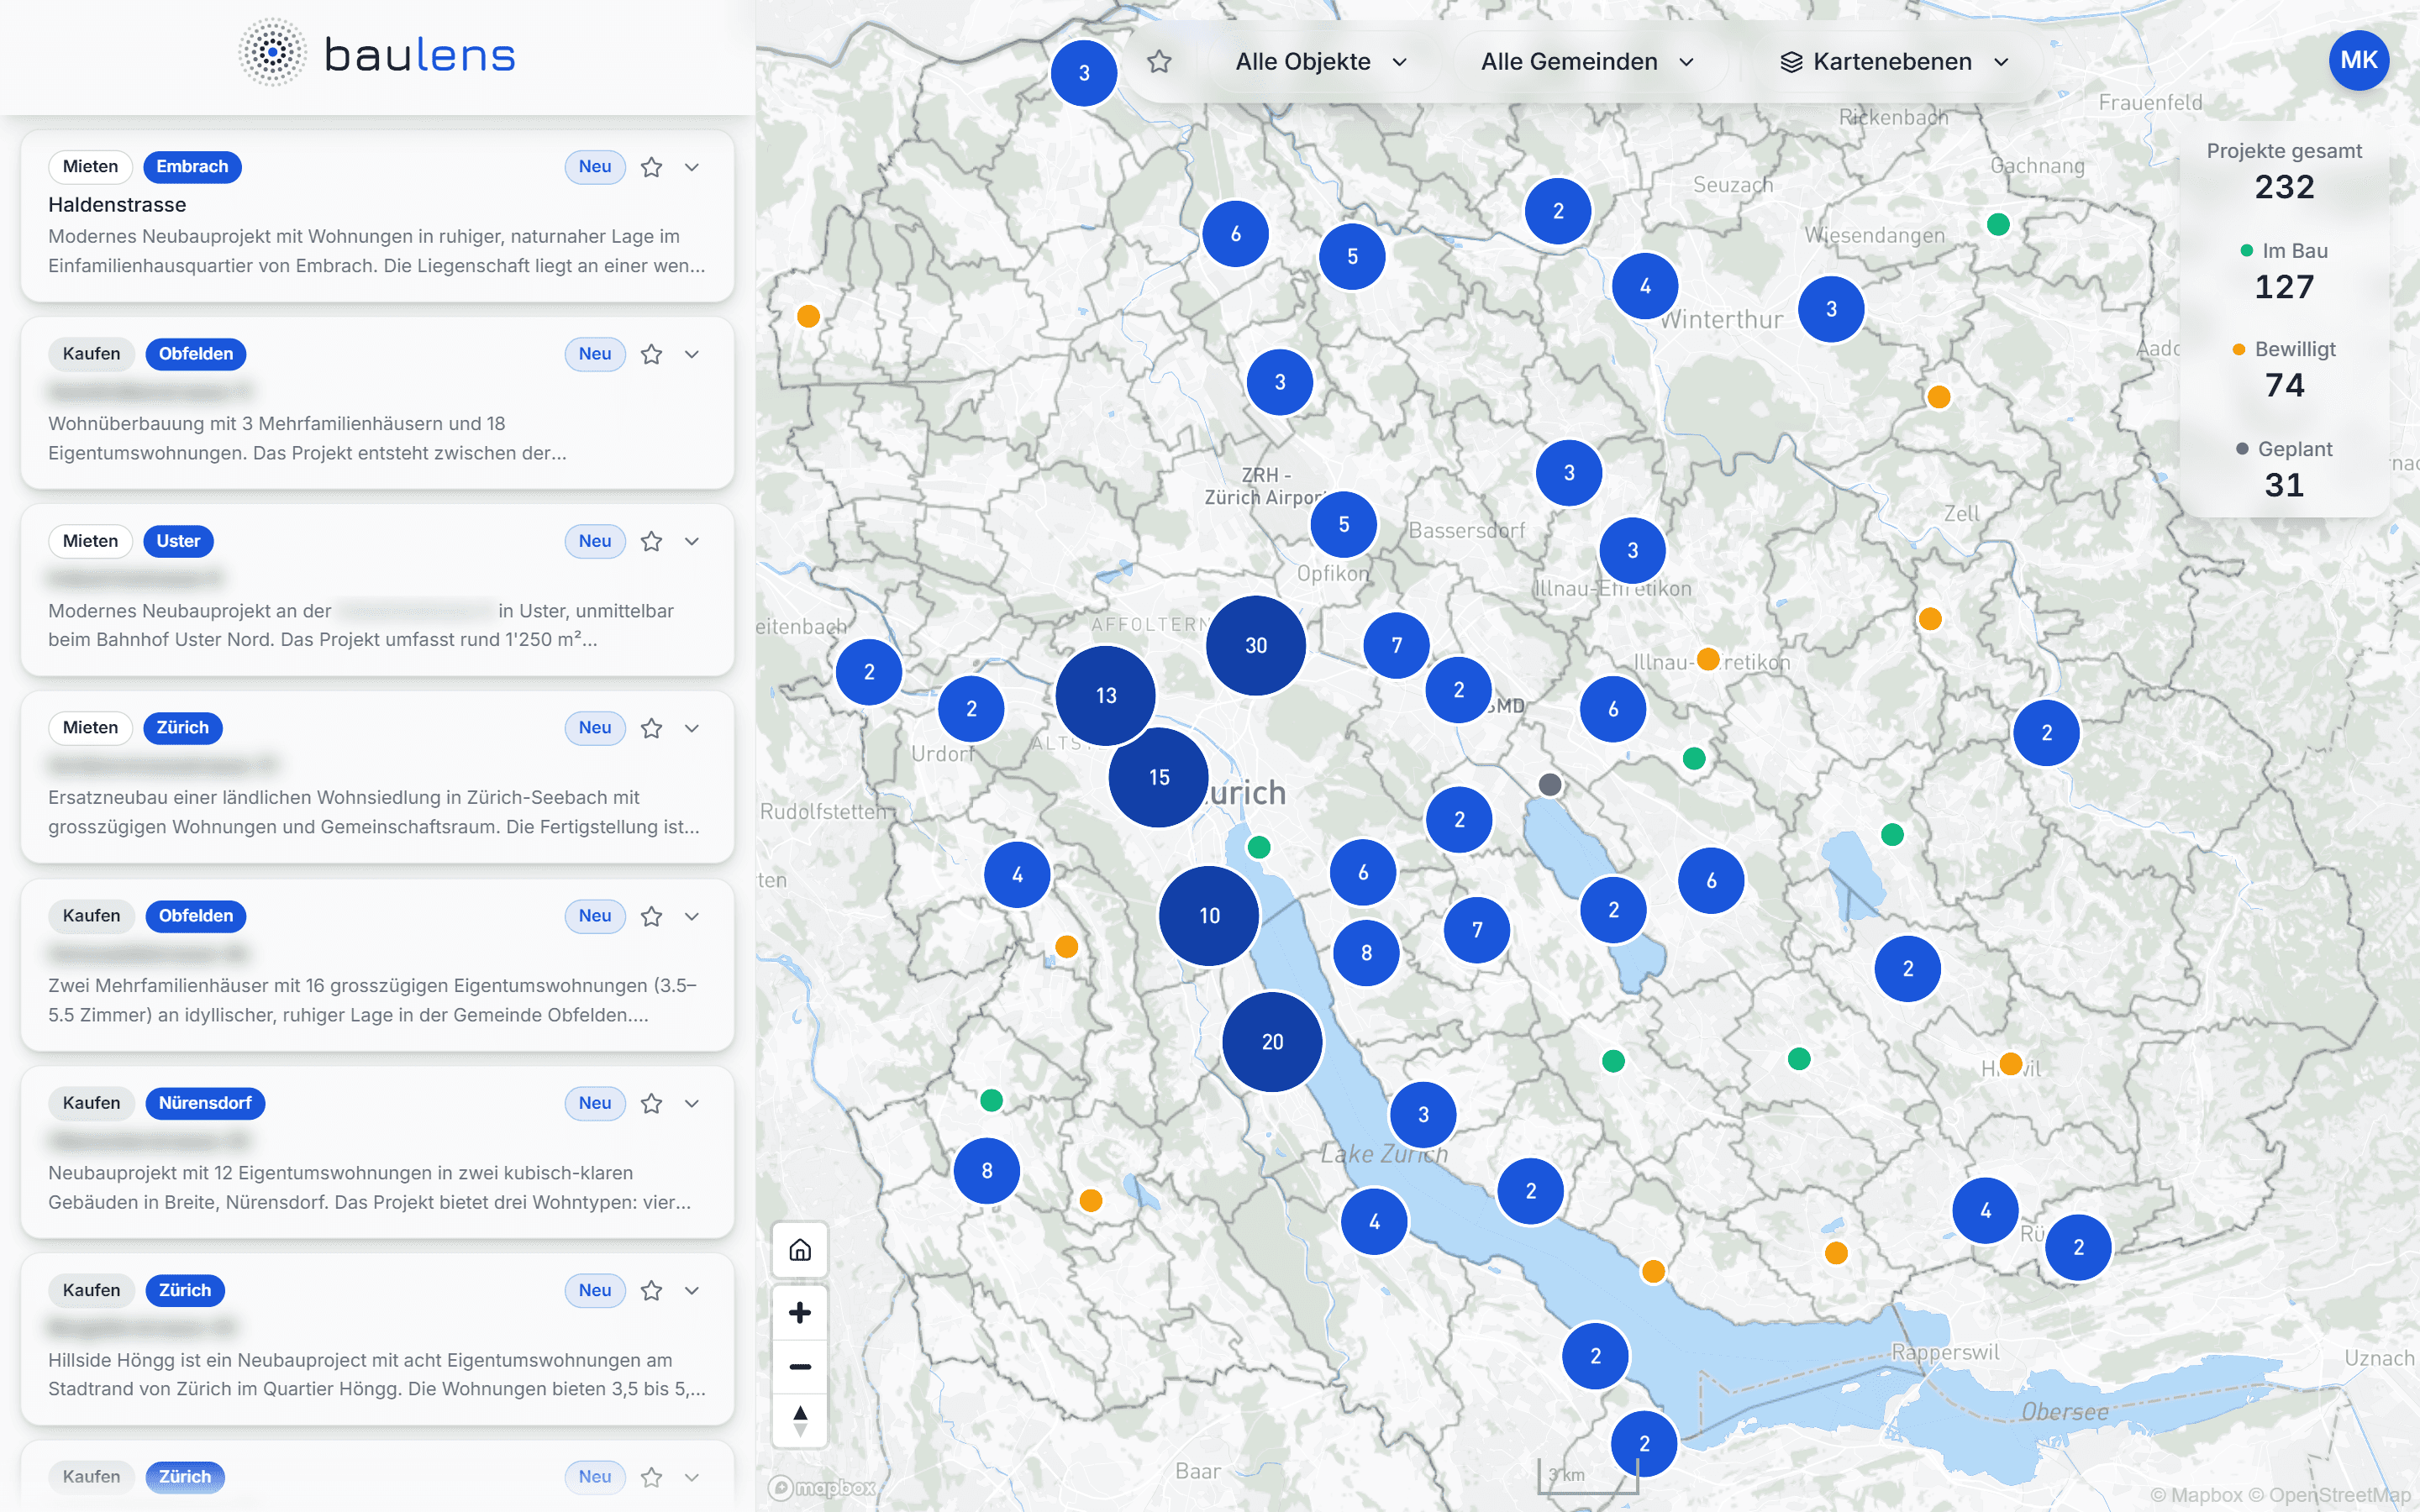2420x1512 pixels.
Task: Expand the Zürich-Seebach listing card
Action: click(692, 728)
